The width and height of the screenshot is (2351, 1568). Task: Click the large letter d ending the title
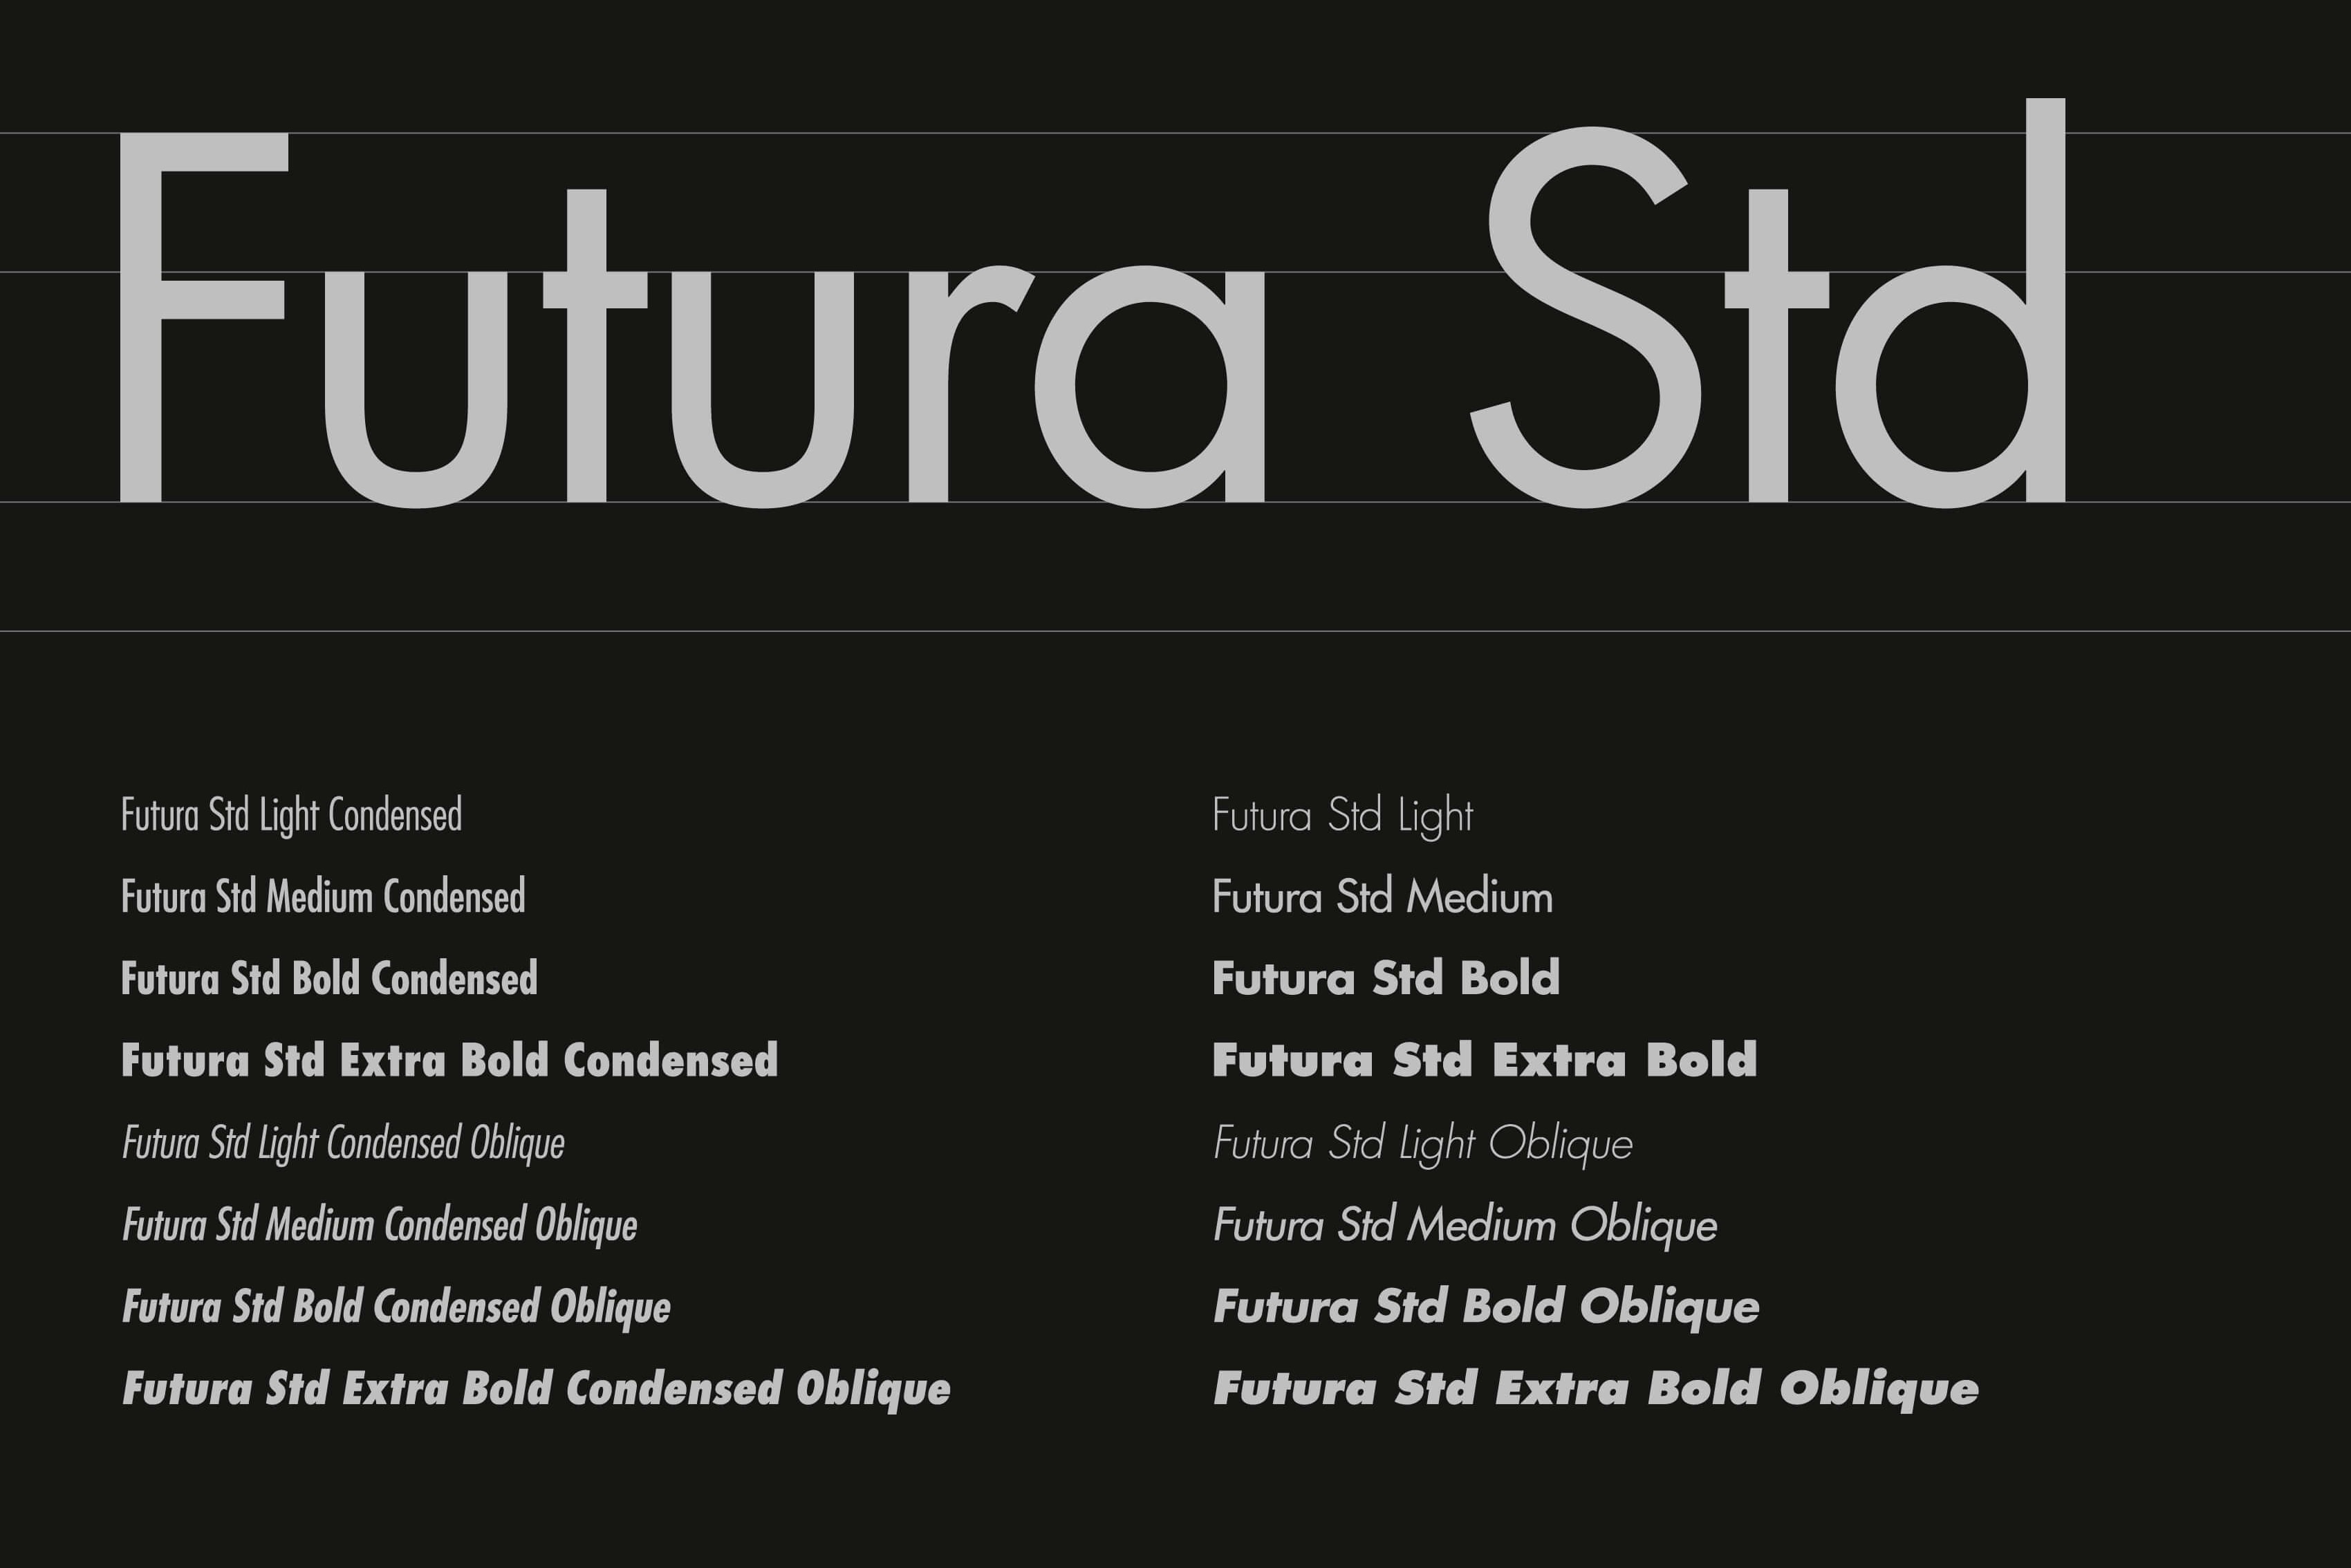tap(1950, 303)
